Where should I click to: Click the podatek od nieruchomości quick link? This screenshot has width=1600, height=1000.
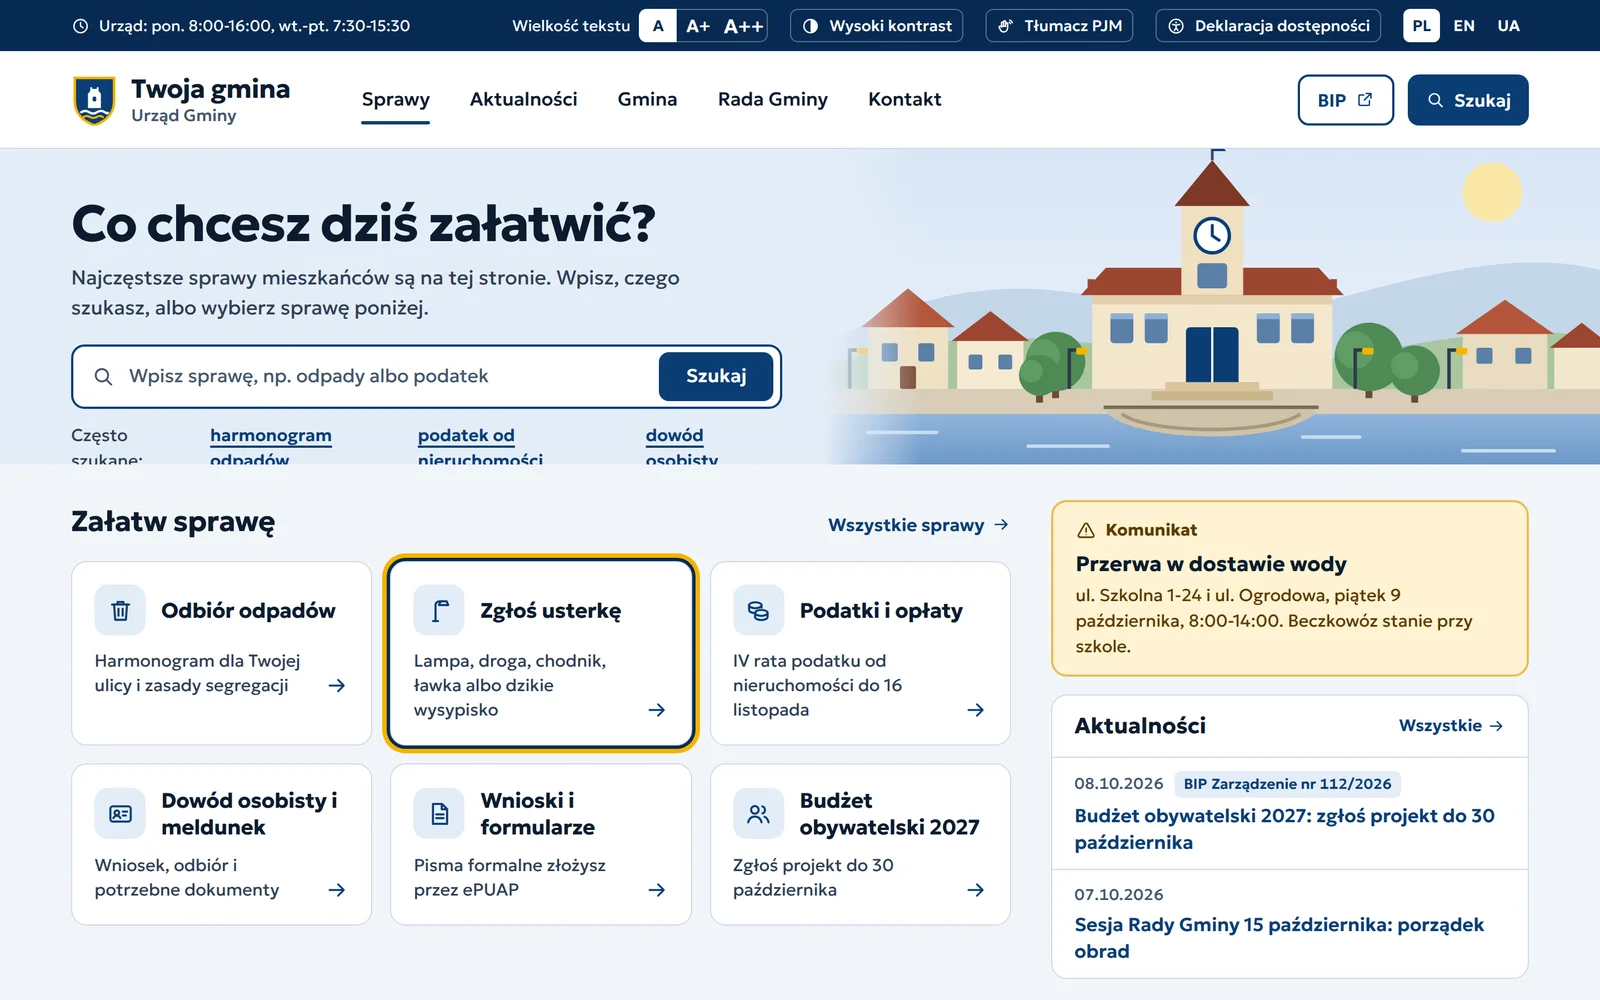click(480, 447)
